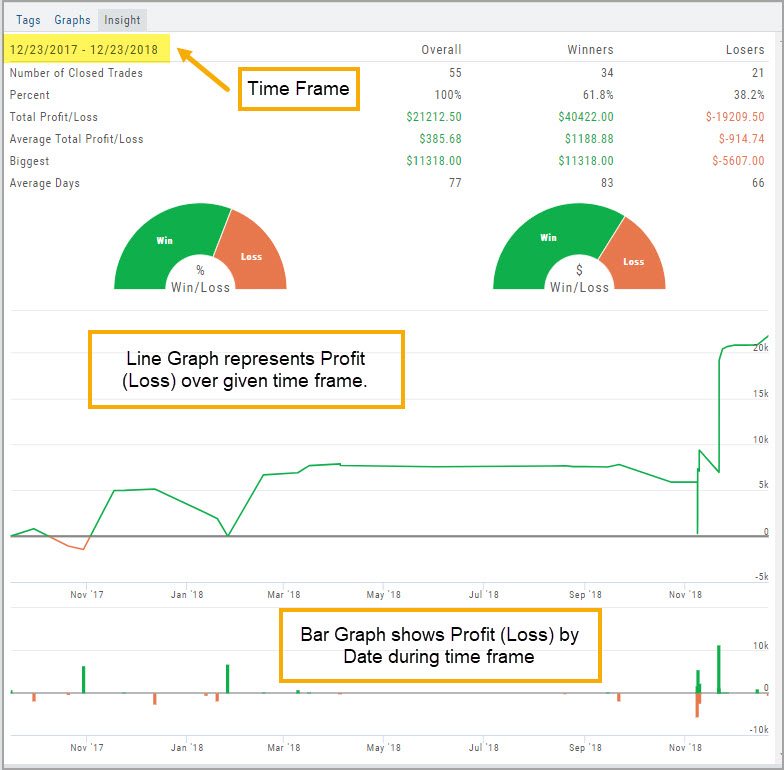The image size is (784, 770).
Task: Click the Winners column header
Action: 590,50
